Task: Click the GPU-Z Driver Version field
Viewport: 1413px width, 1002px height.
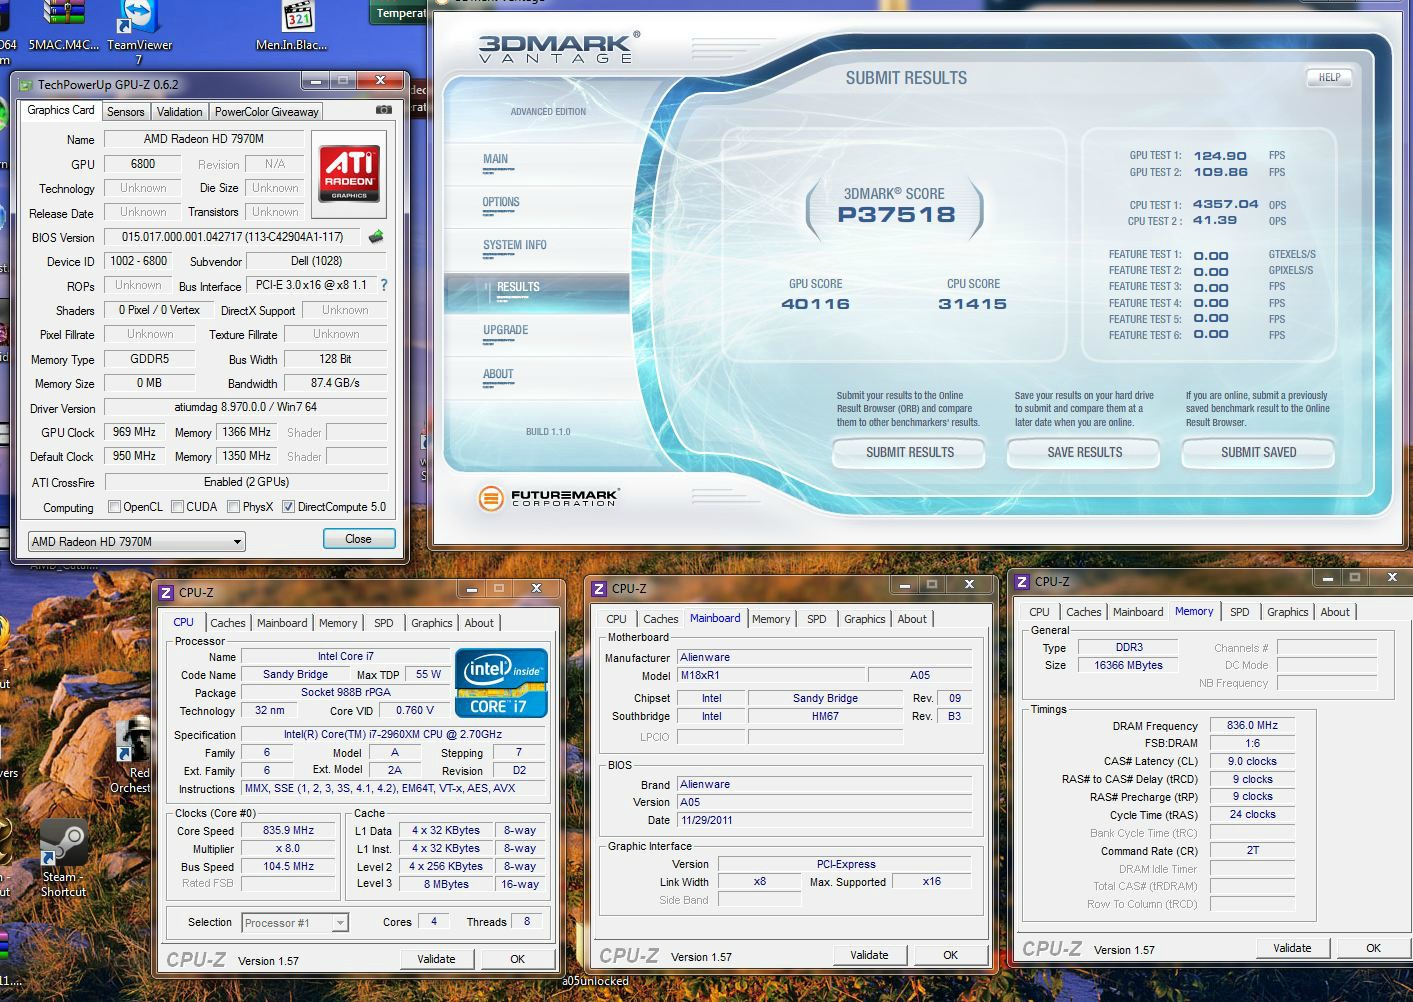Action: pos(245,407)
